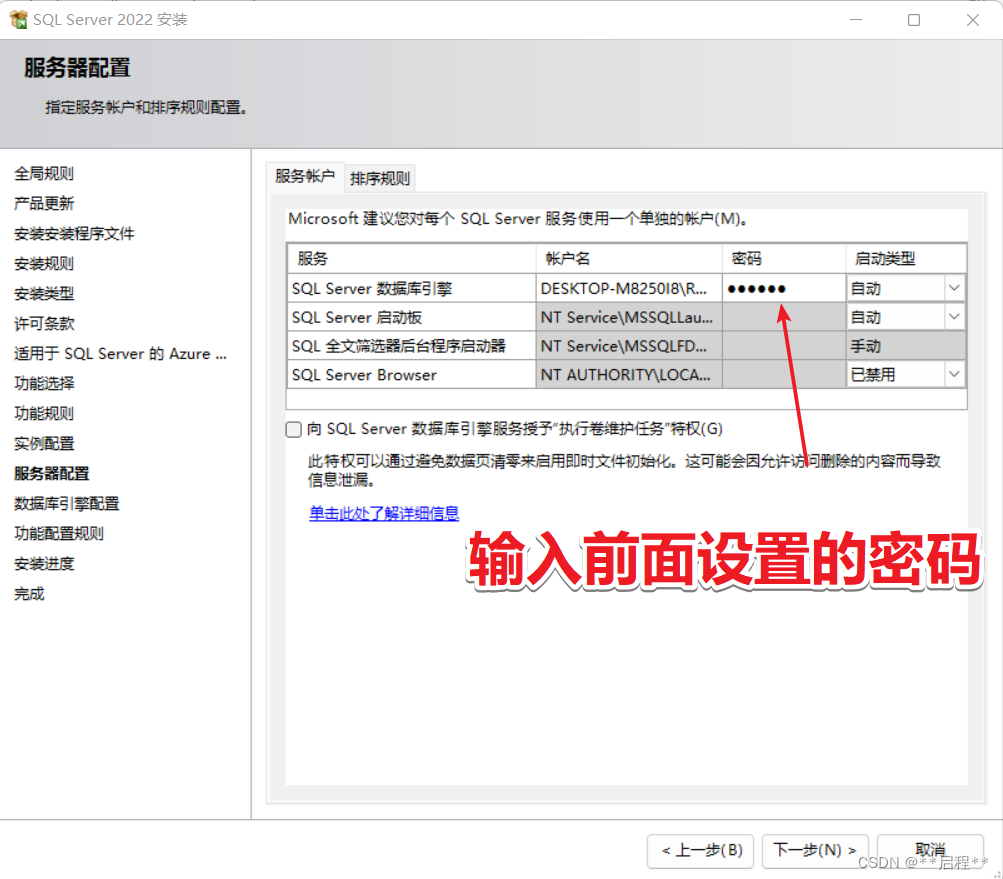The width and height of the screenshot is (1003, 879).
Task: Click NT Service\MSSQLFD... account cell
Action: tap(629, 346)
